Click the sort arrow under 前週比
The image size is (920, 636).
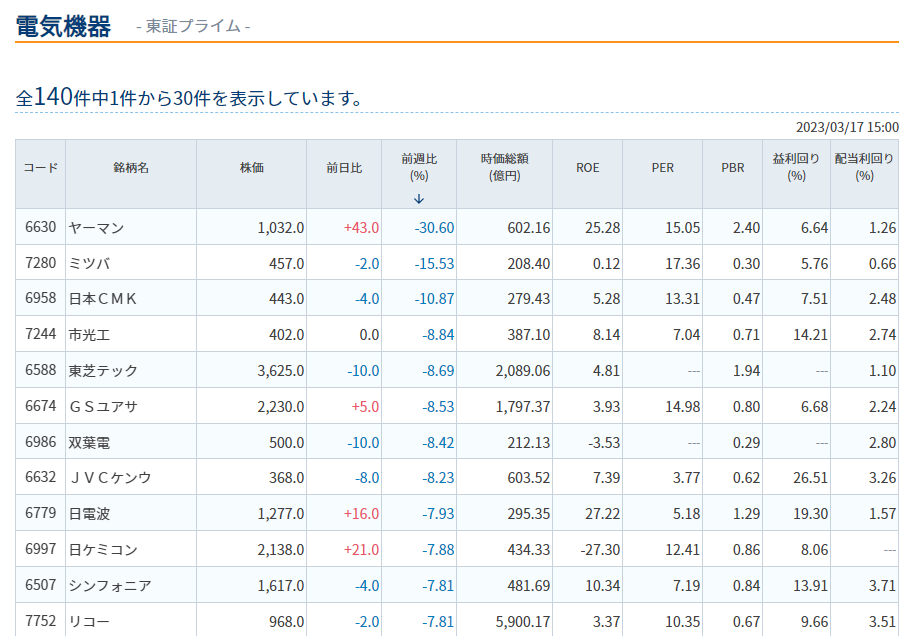[418, 199]
